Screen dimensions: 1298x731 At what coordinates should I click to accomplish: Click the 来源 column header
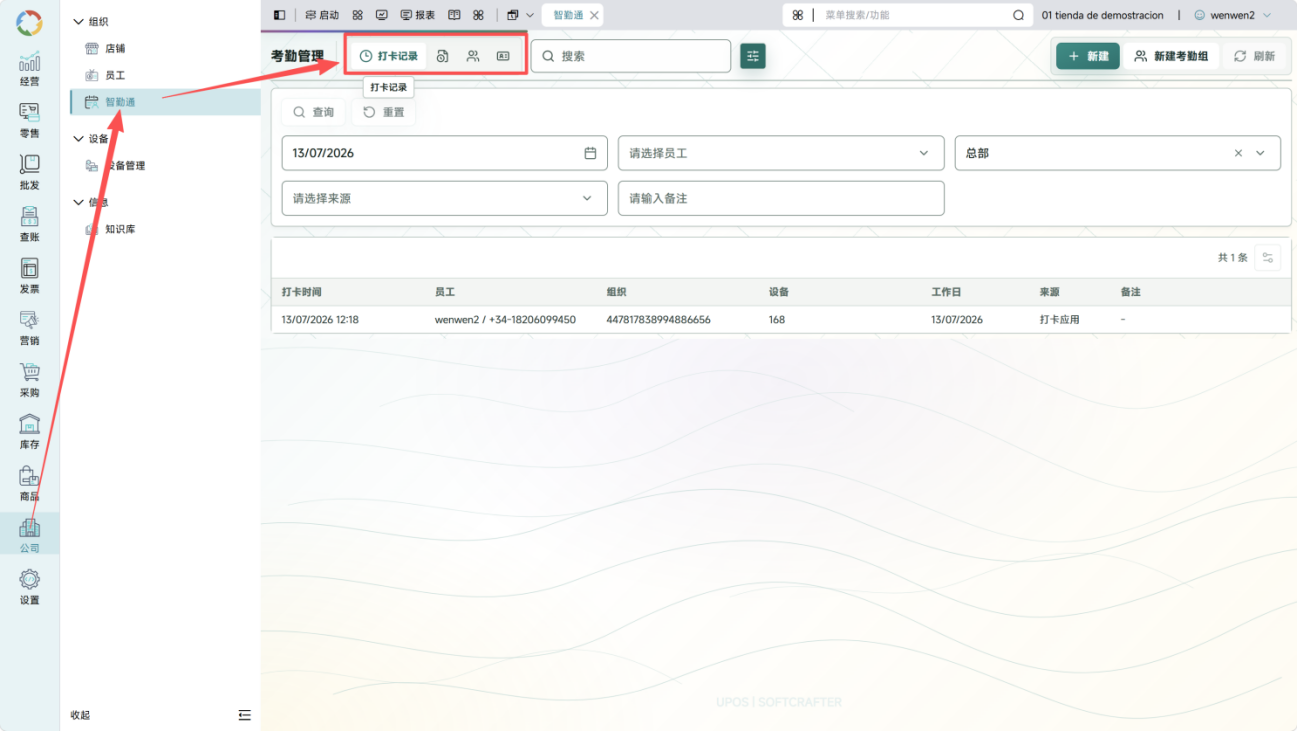[x=1049, y=292]
